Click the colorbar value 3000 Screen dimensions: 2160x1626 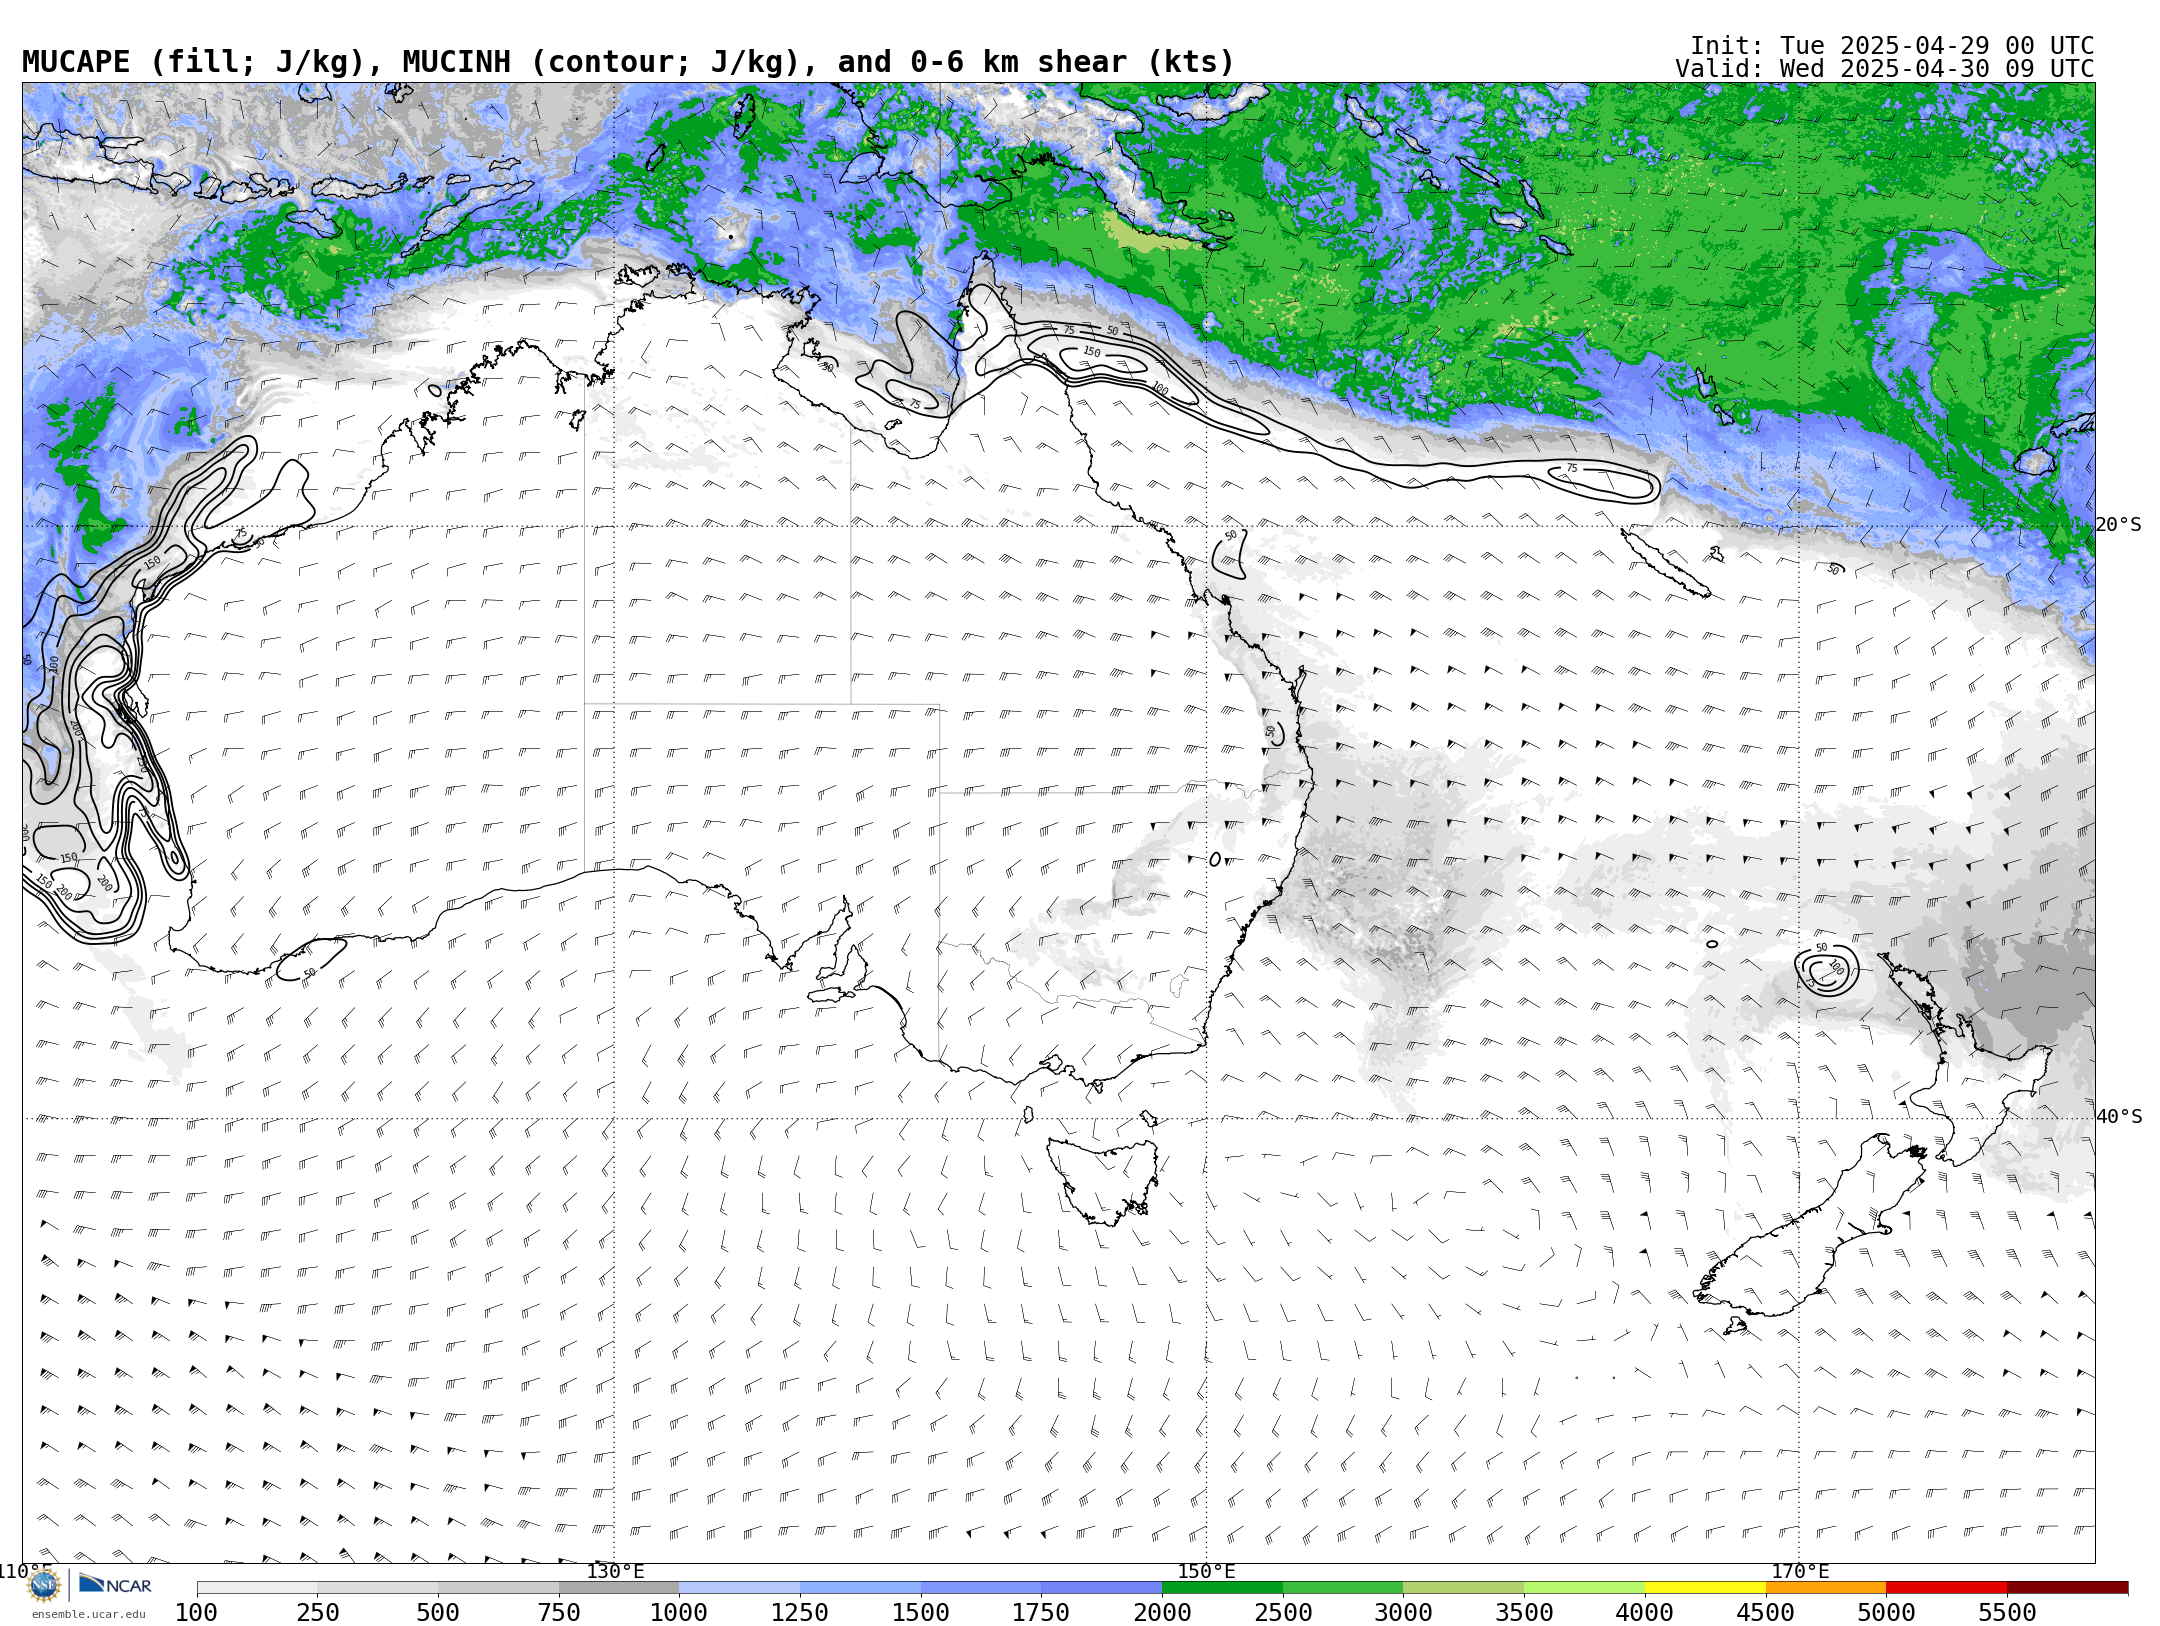pos(1403,1612)
